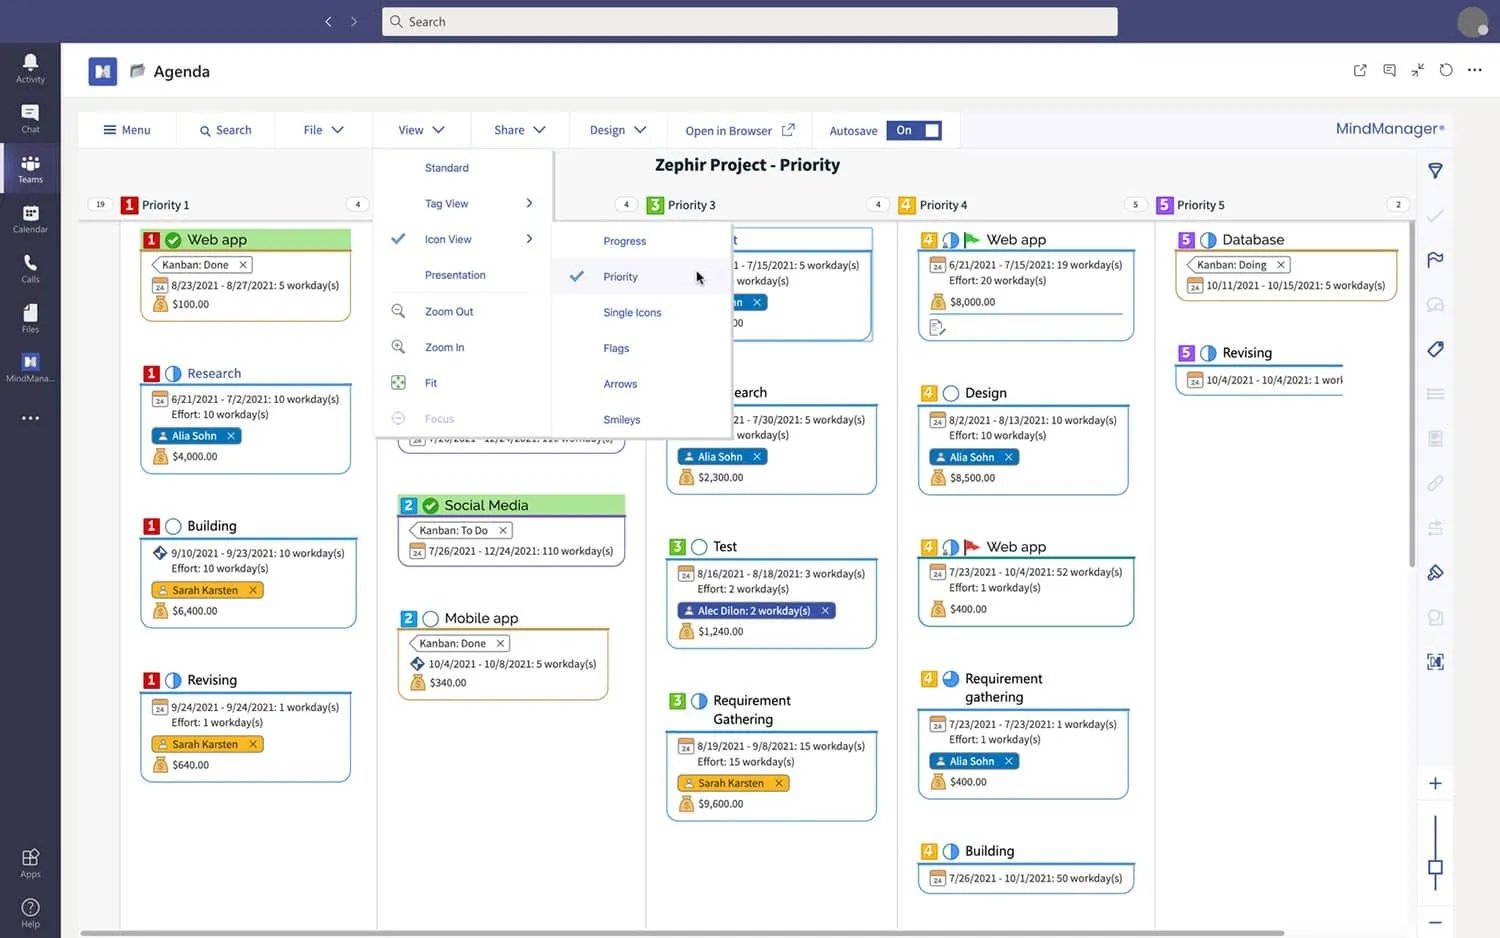Click the Zoom Out magnifier icon
This screenshot has height=938, width=1500.
398,311
